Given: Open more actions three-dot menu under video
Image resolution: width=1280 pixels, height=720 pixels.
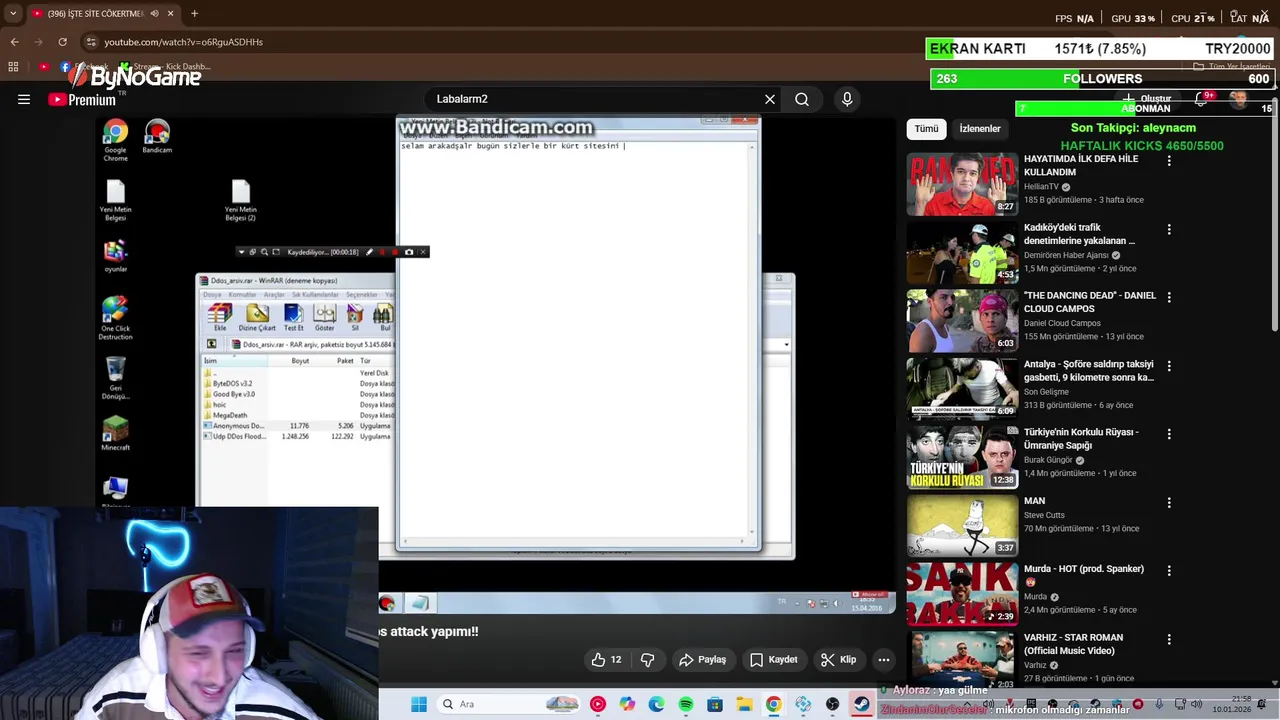Looking at the screenshot, I should click(x=884, y=660).
